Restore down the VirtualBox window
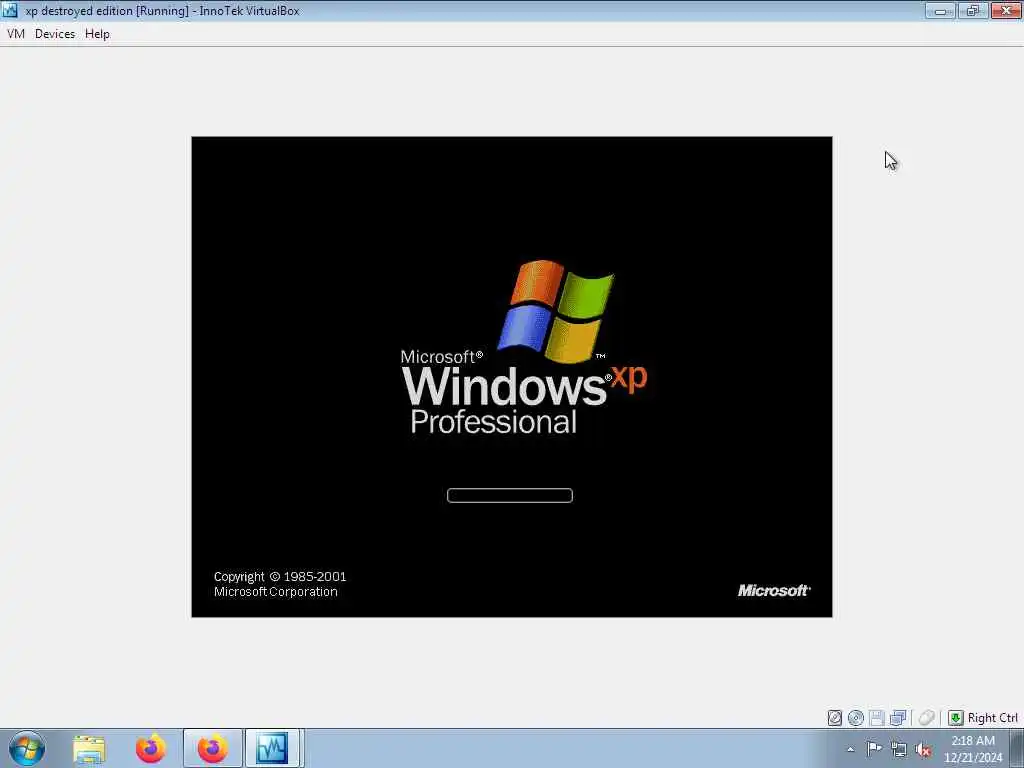This screenshot has width=1024, height=768. (973, 10)
